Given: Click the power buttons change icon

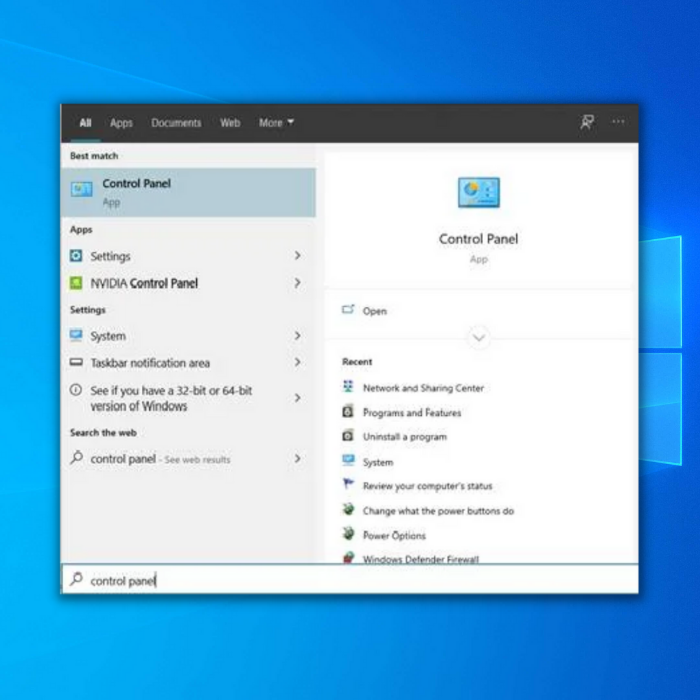Looking at the screenshot, I should tap(348, 509).
